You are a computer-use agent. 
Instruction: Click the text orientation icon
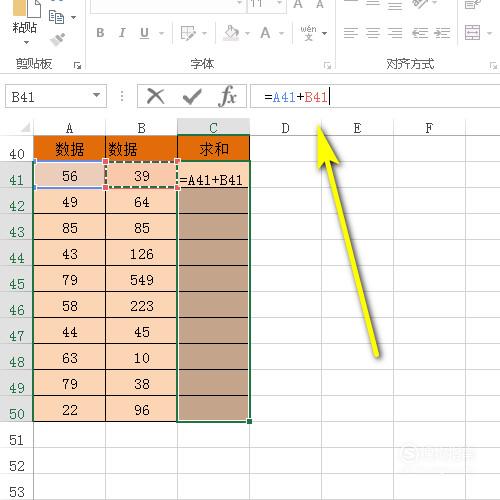(x=420, y=4)
